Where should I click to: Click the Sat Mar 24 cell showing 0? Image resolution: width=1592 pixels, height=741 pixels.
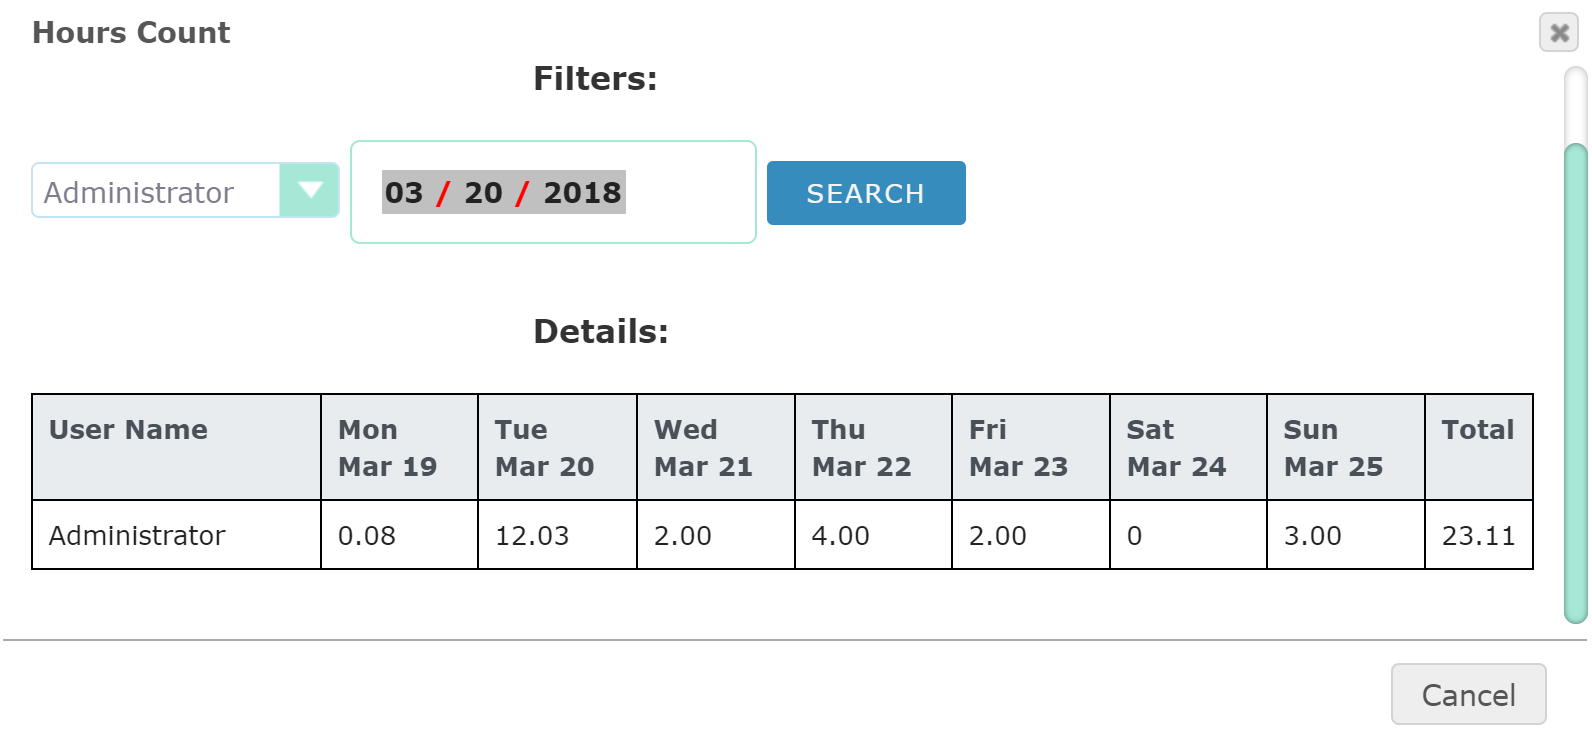point(1133,535)
